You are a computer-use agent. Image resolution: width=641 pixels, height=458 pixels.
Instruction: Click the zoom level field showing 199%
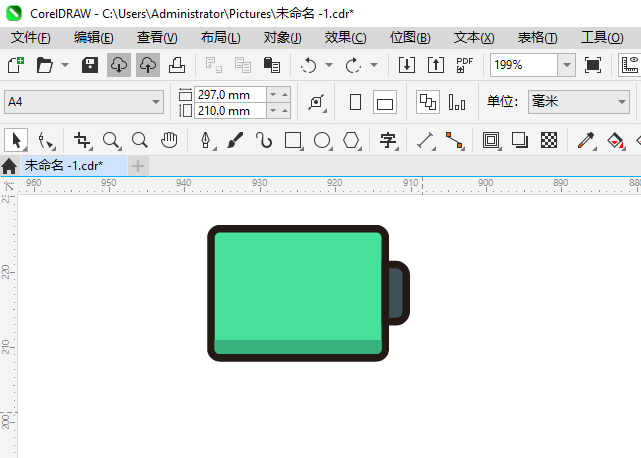point(524,65)
